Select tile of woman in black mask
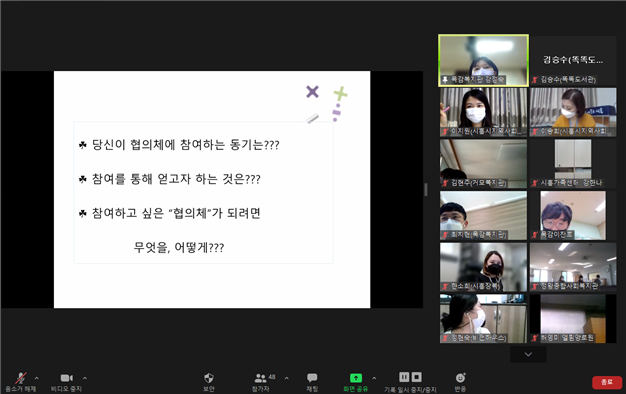 (483, 267)
